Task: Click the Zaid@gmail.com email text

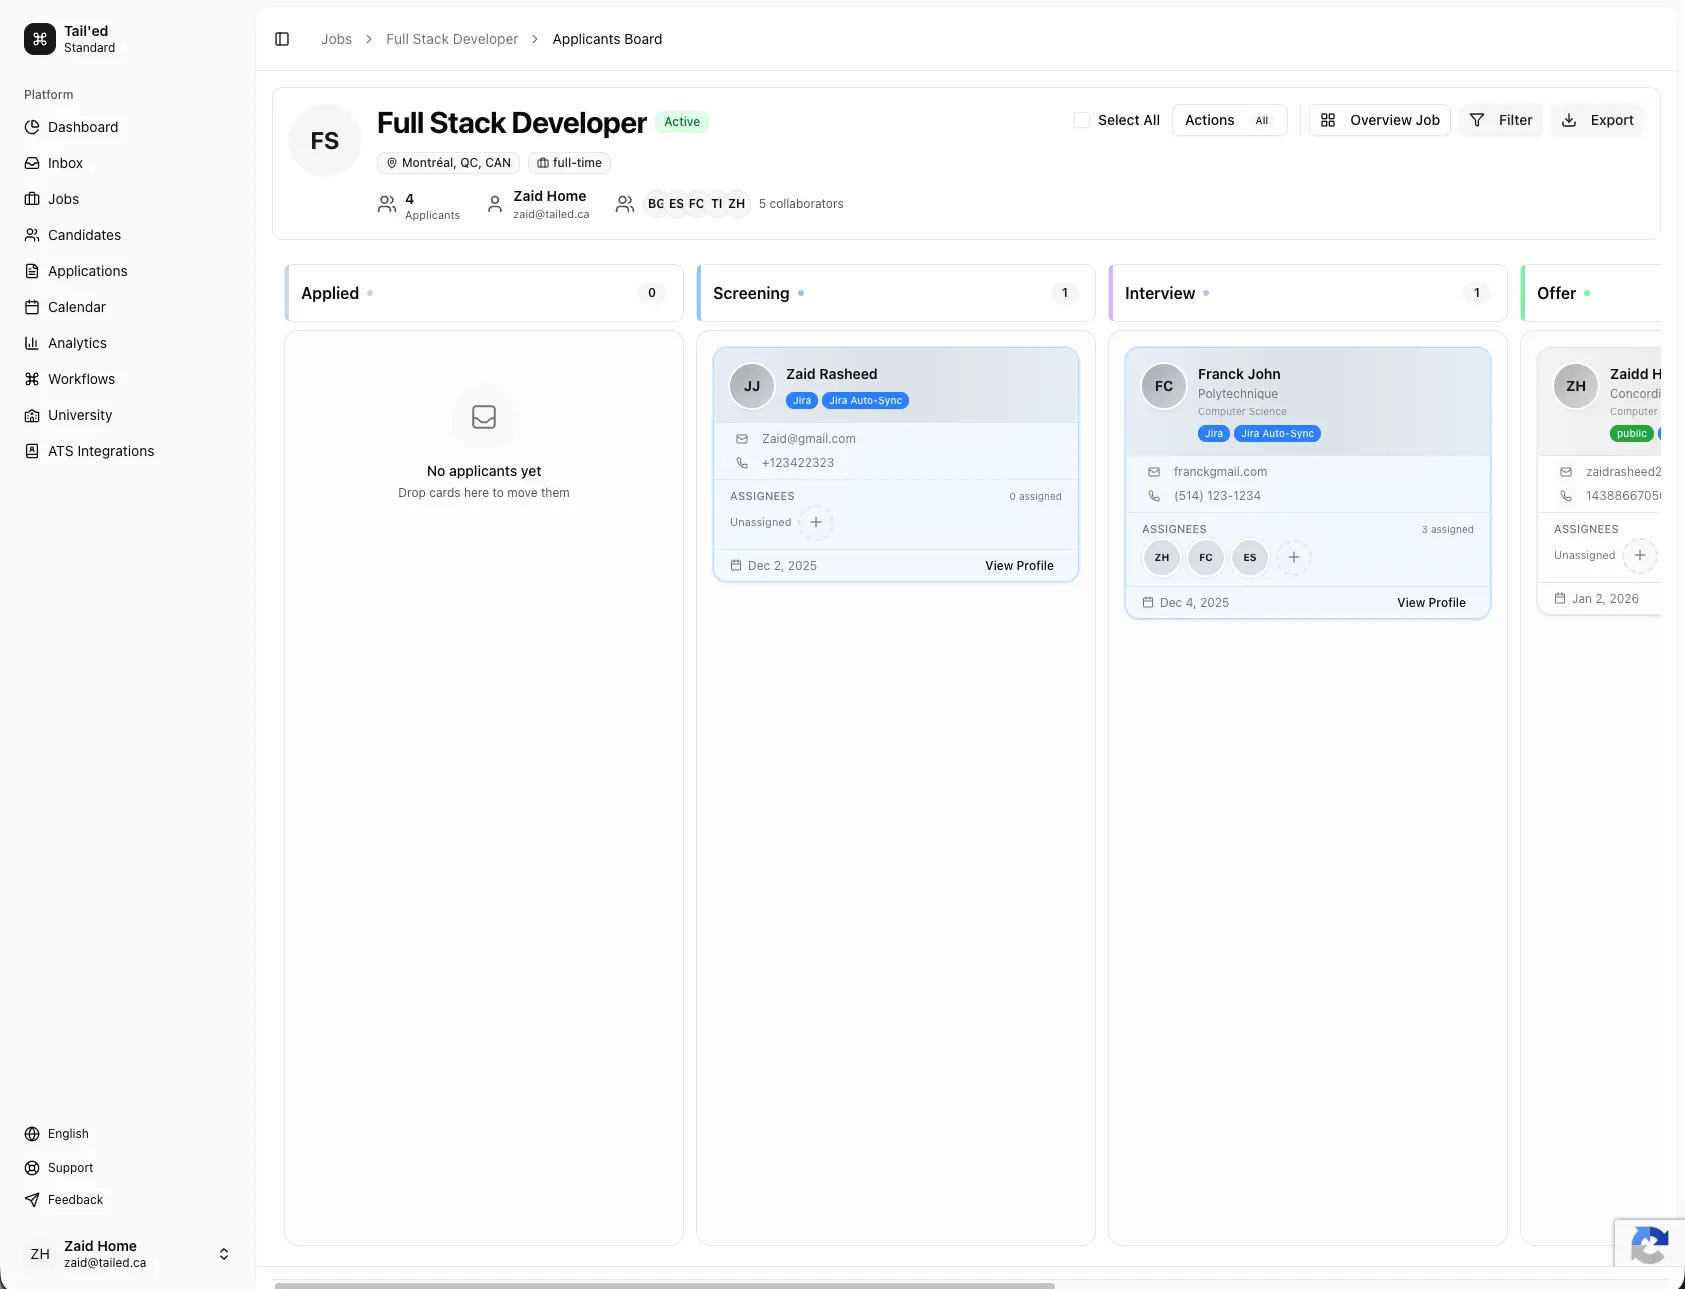Action: pyautogui.click(x=809, y=439)
